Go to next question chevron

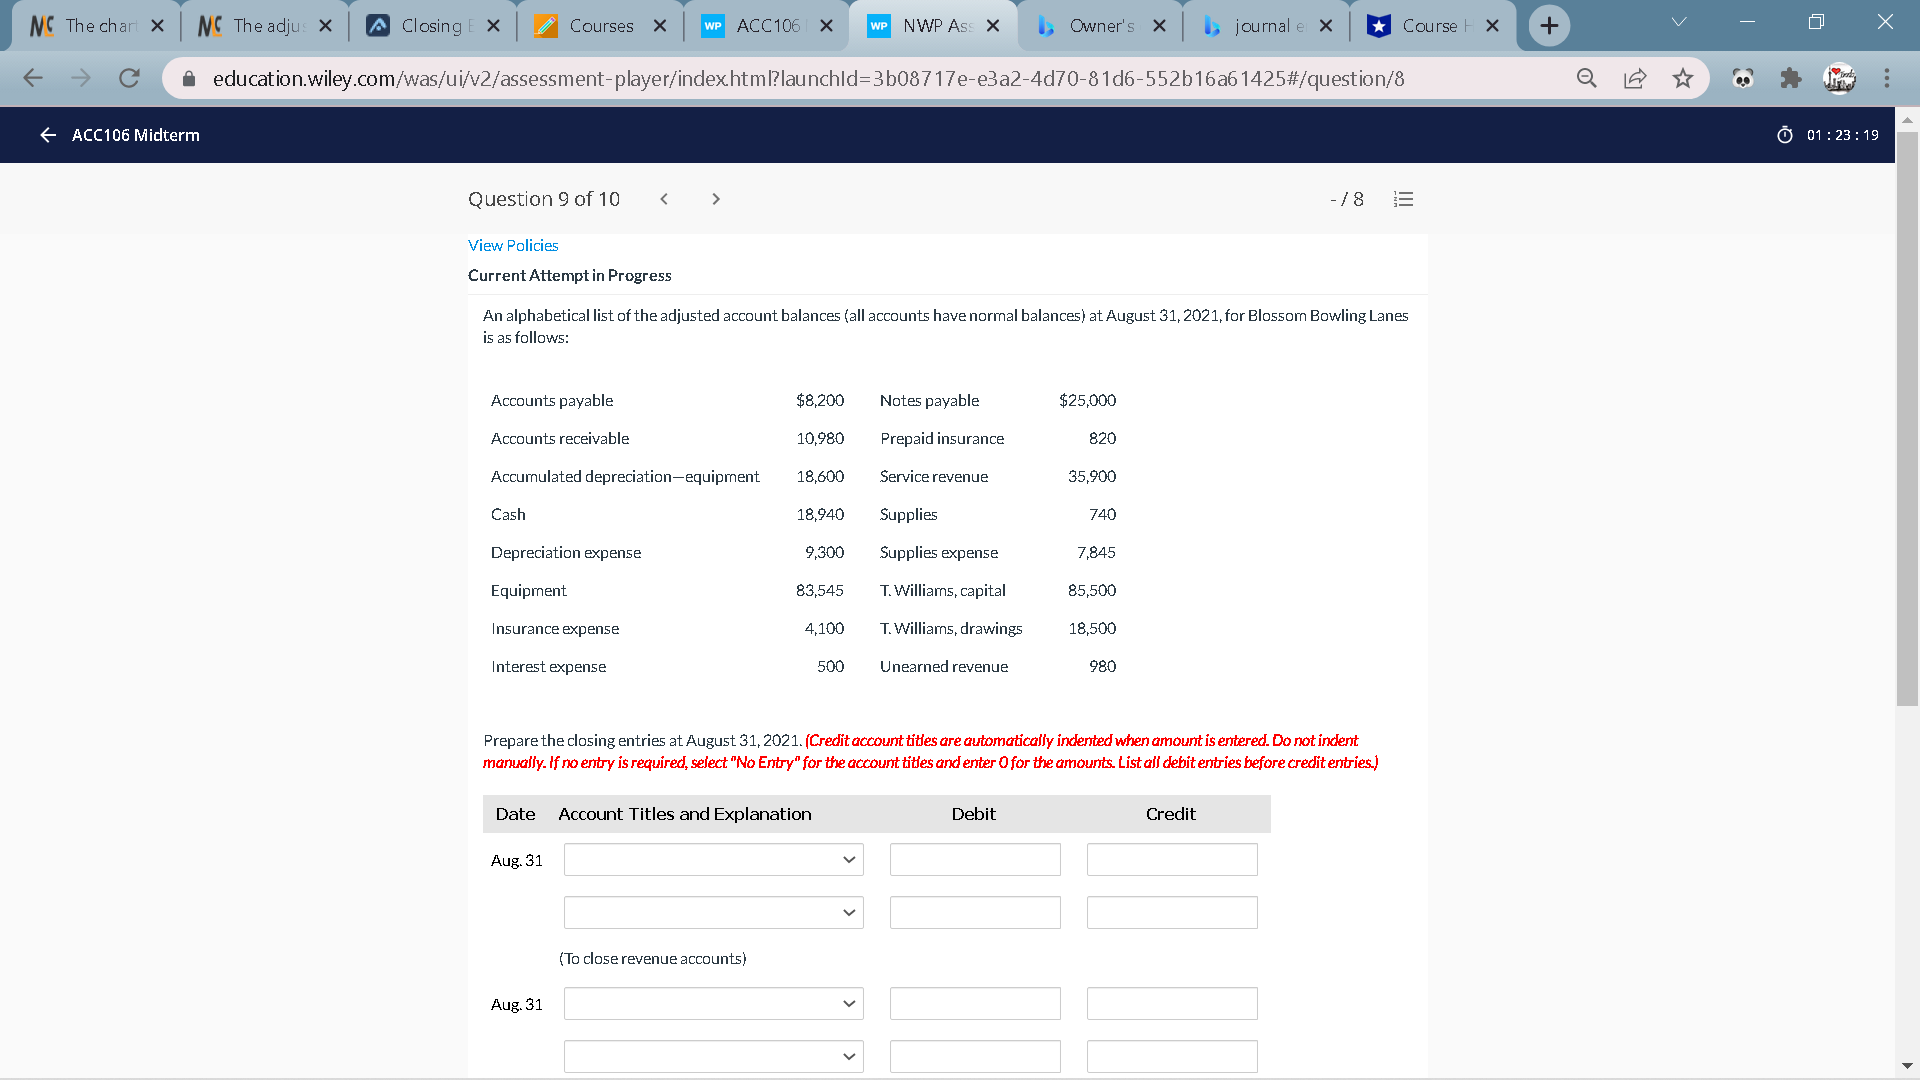716,199
